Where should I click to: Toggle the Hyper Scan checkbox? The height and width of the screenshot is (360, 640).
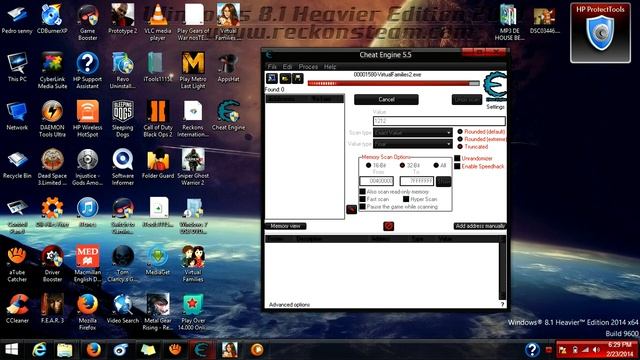coord(406,199)
